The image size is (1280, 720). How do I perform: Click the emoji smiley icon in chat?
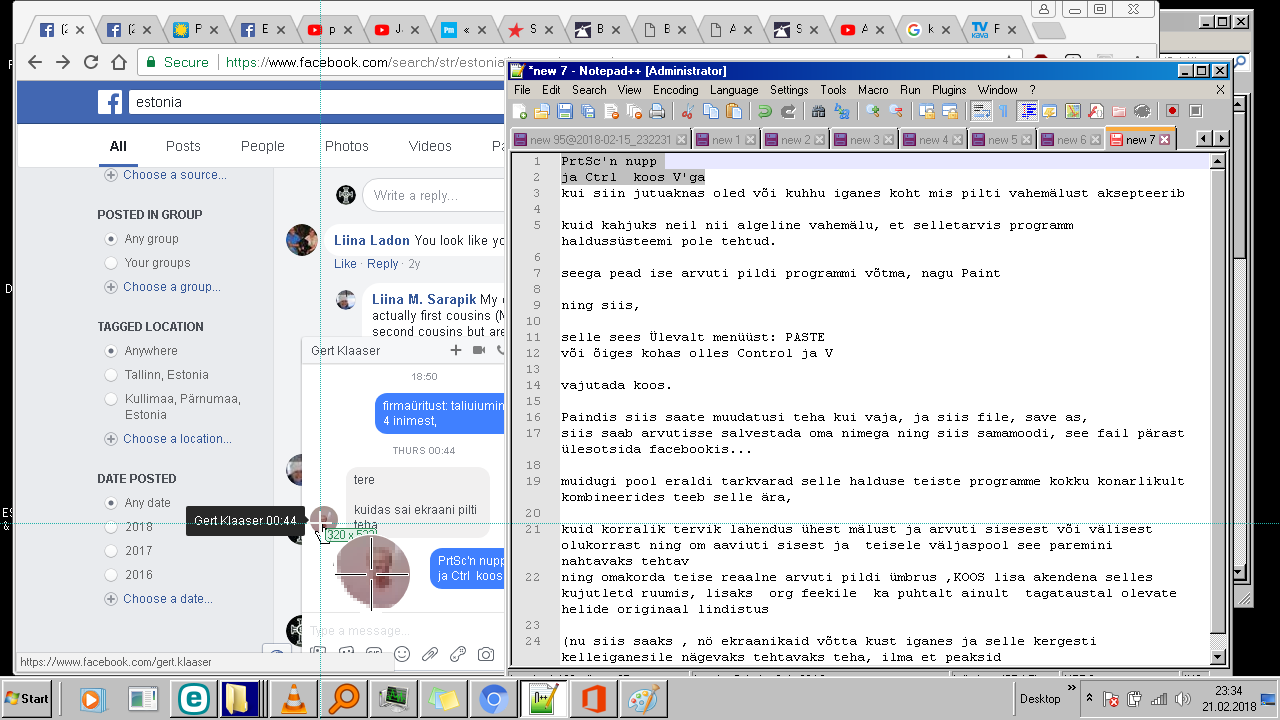point(402,654)
